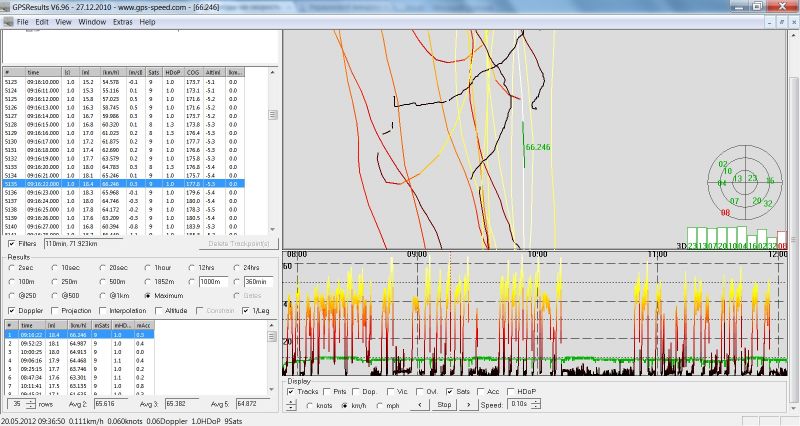This screenshot has width=800, height=426.
Task: Click the satellite sky-view compass plot
Action: 746,183
